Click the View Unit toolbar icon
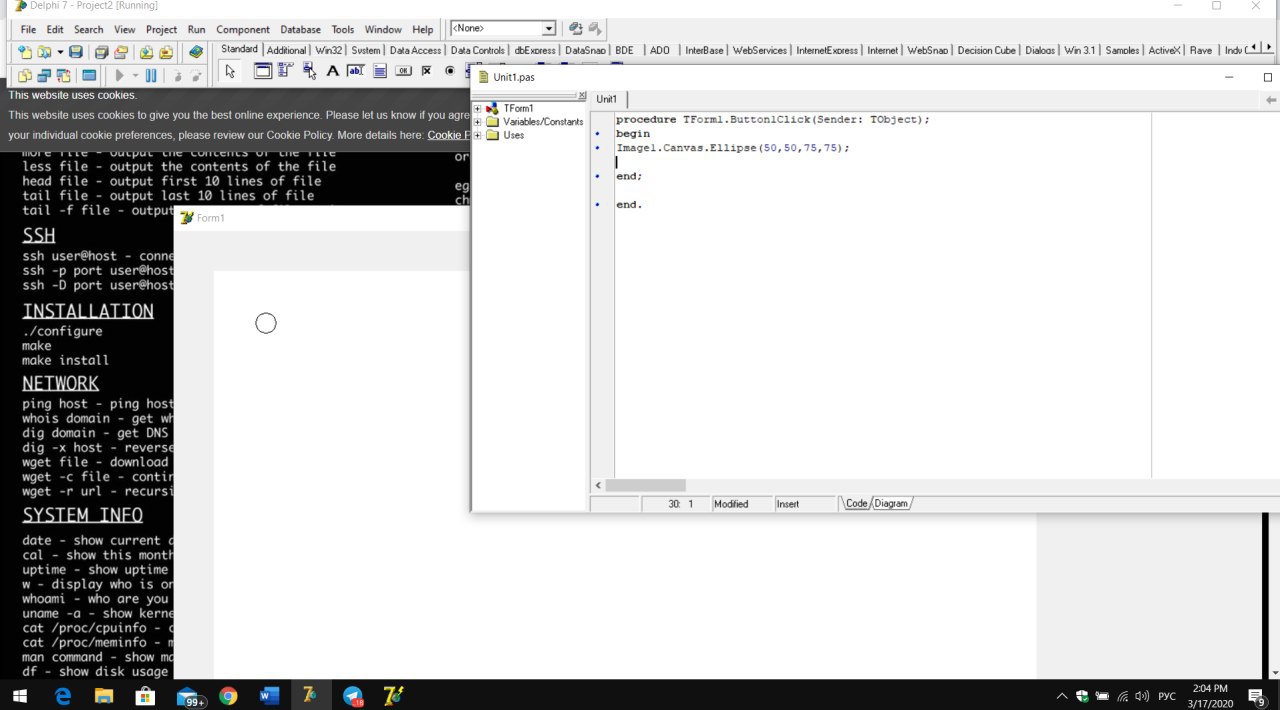Screen dimensions: 1280x710 pyautogui.click(x=25, y=75)
